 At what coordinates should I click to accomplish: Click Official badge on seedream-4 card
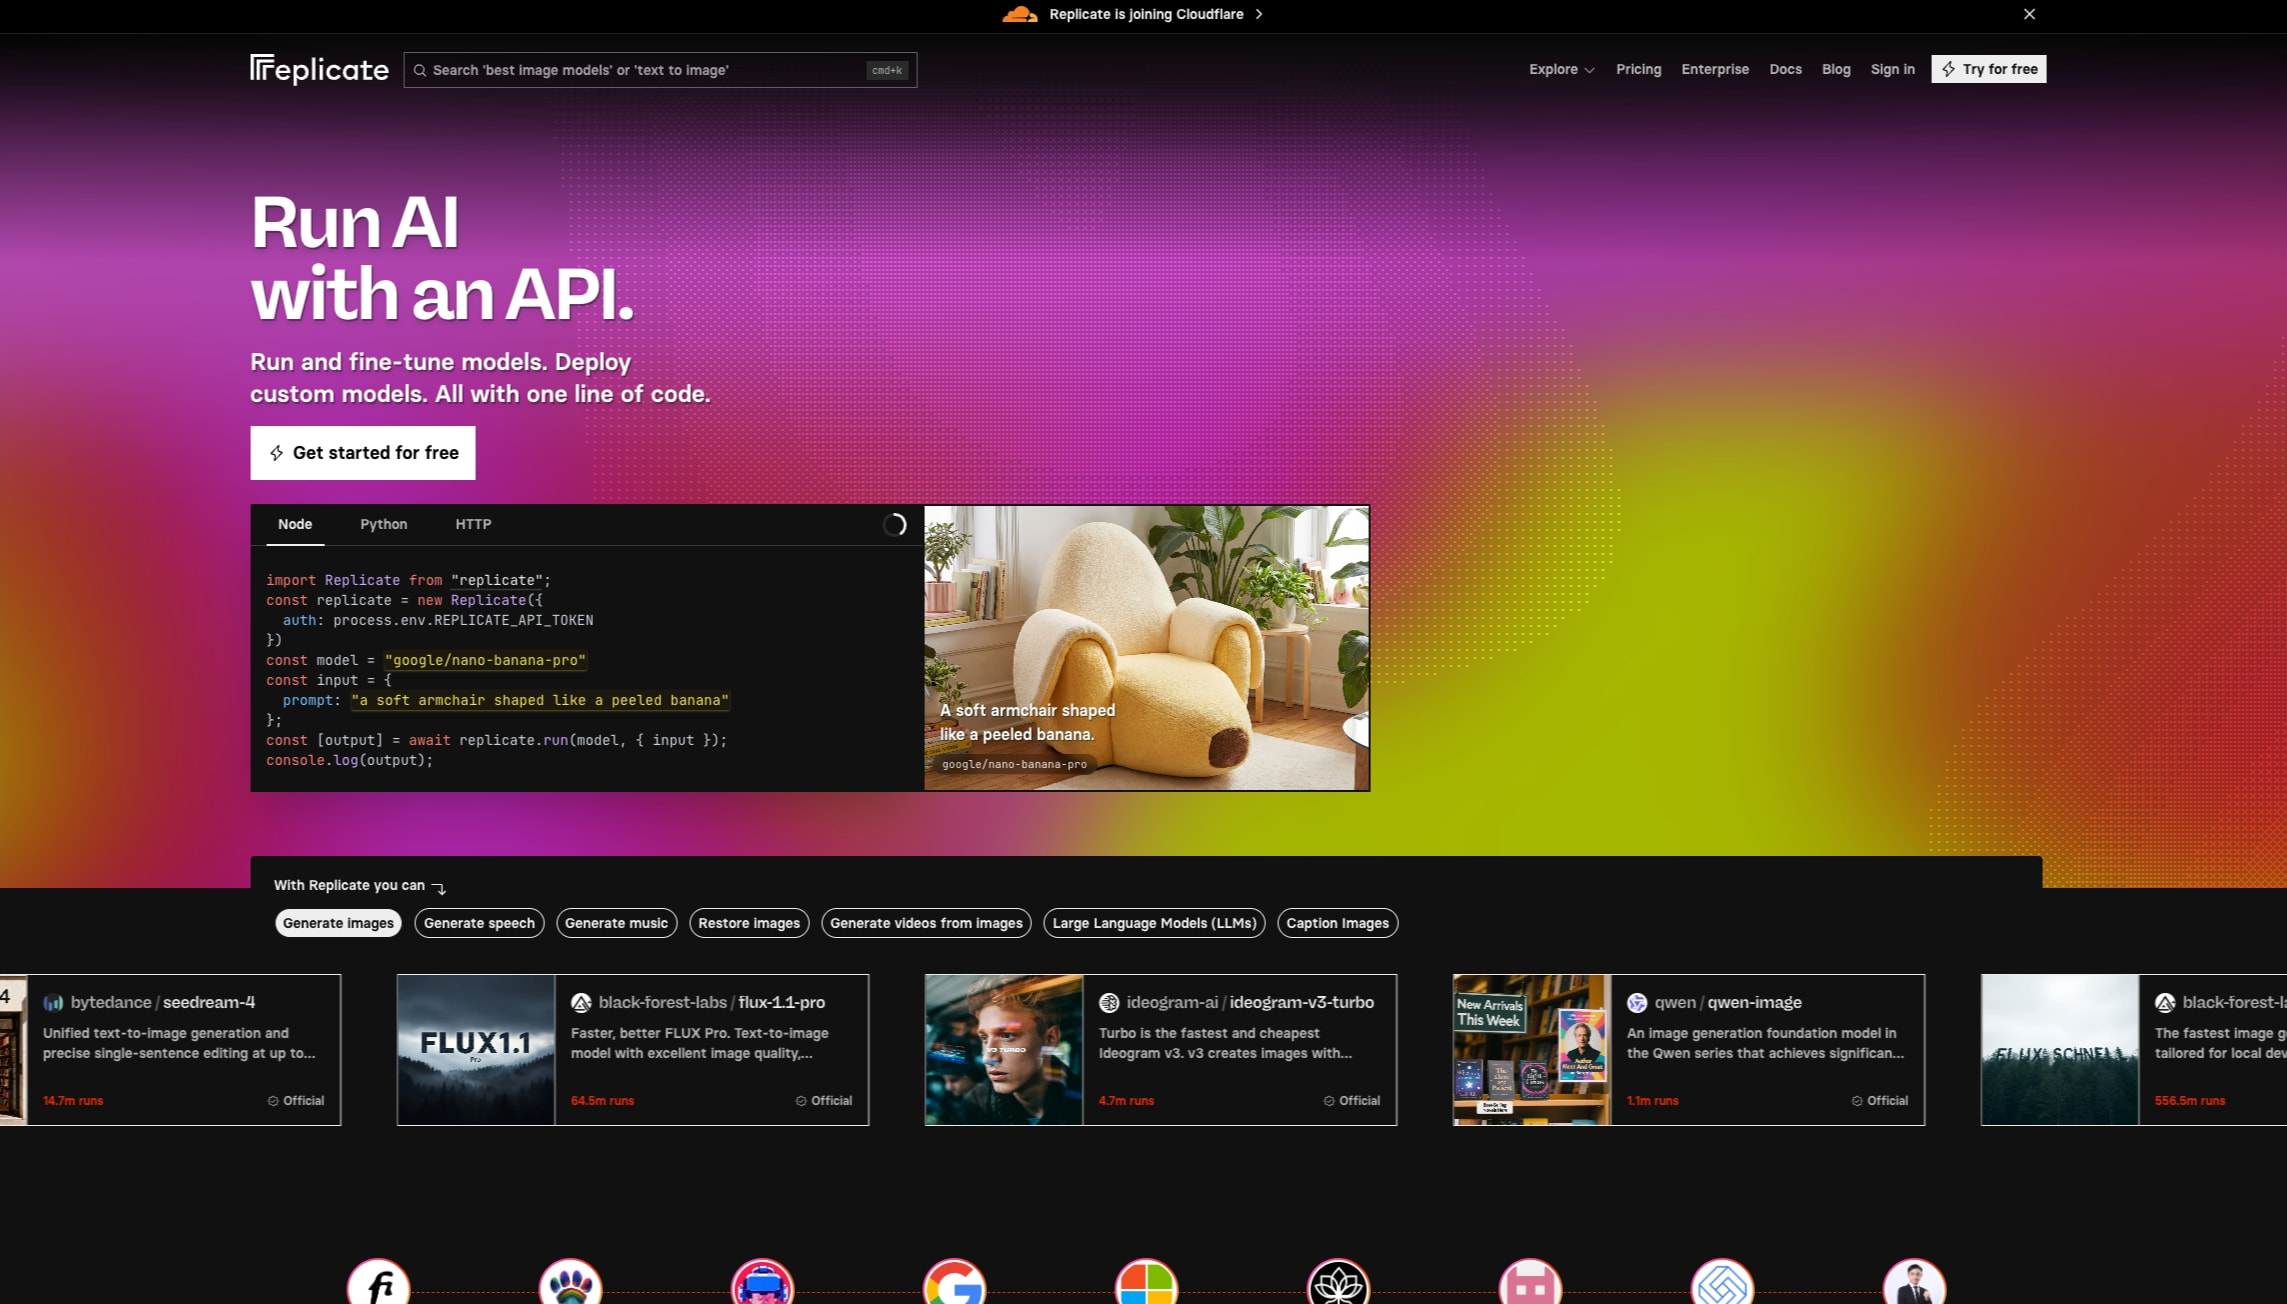[x=296, y=1100]
